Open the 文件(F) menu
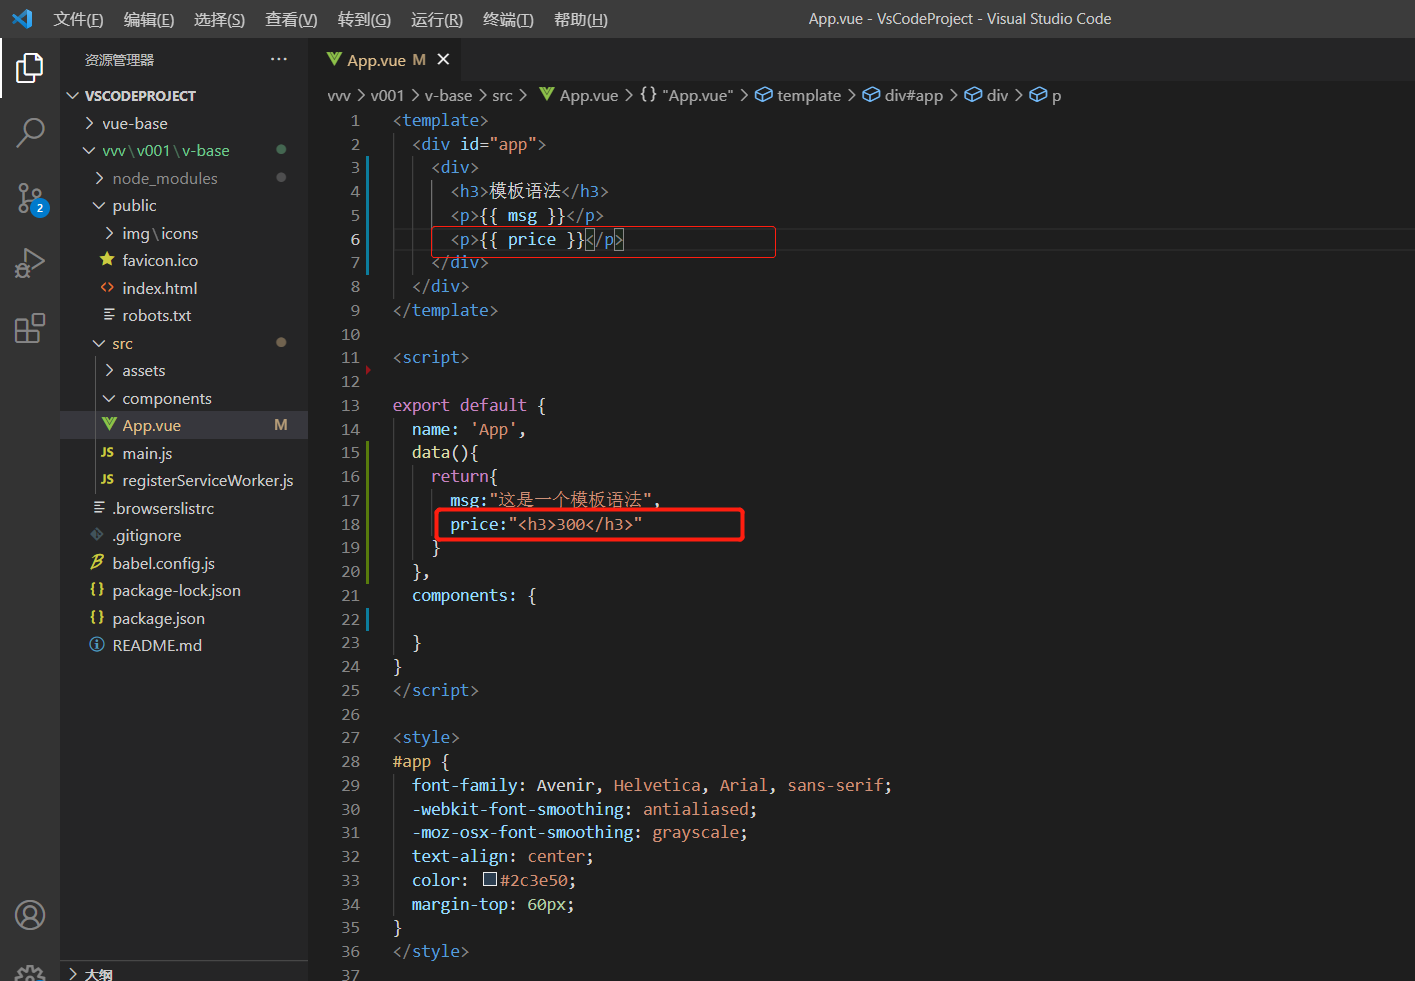This screenshot has height=981, width=1415. point(78,19)
